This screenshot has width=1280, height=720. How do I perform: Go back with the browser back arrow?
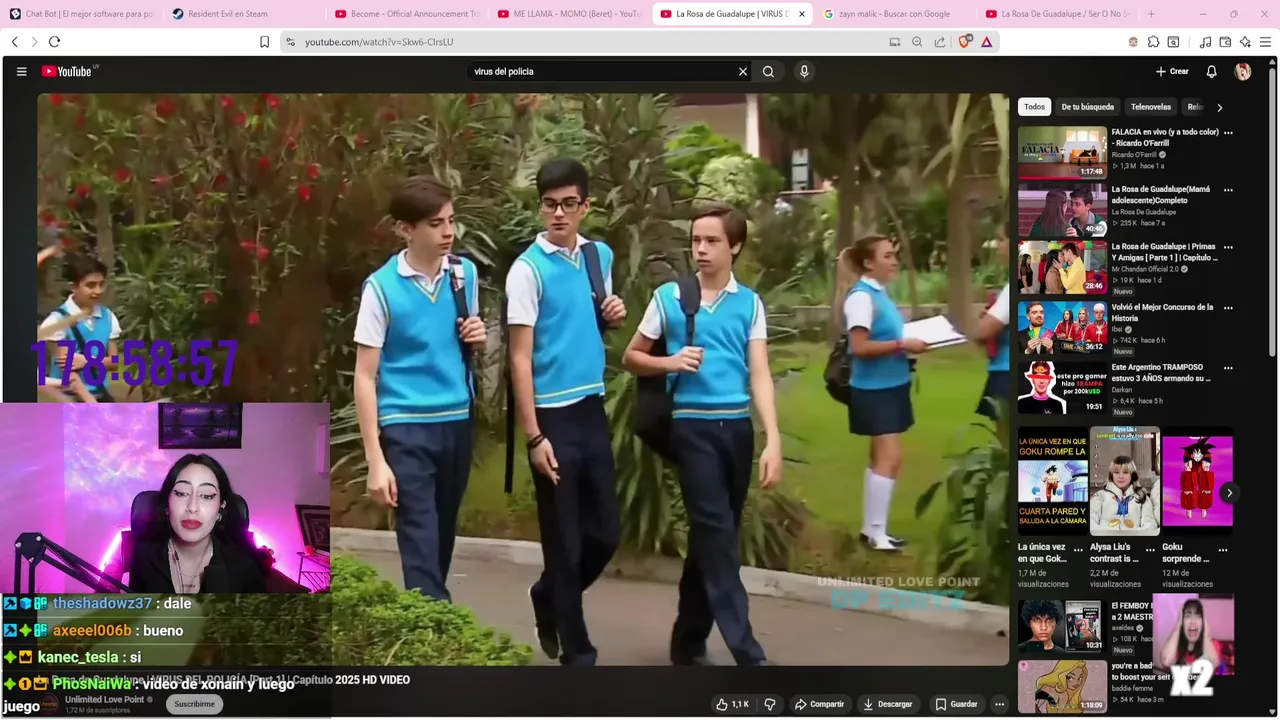15,42
